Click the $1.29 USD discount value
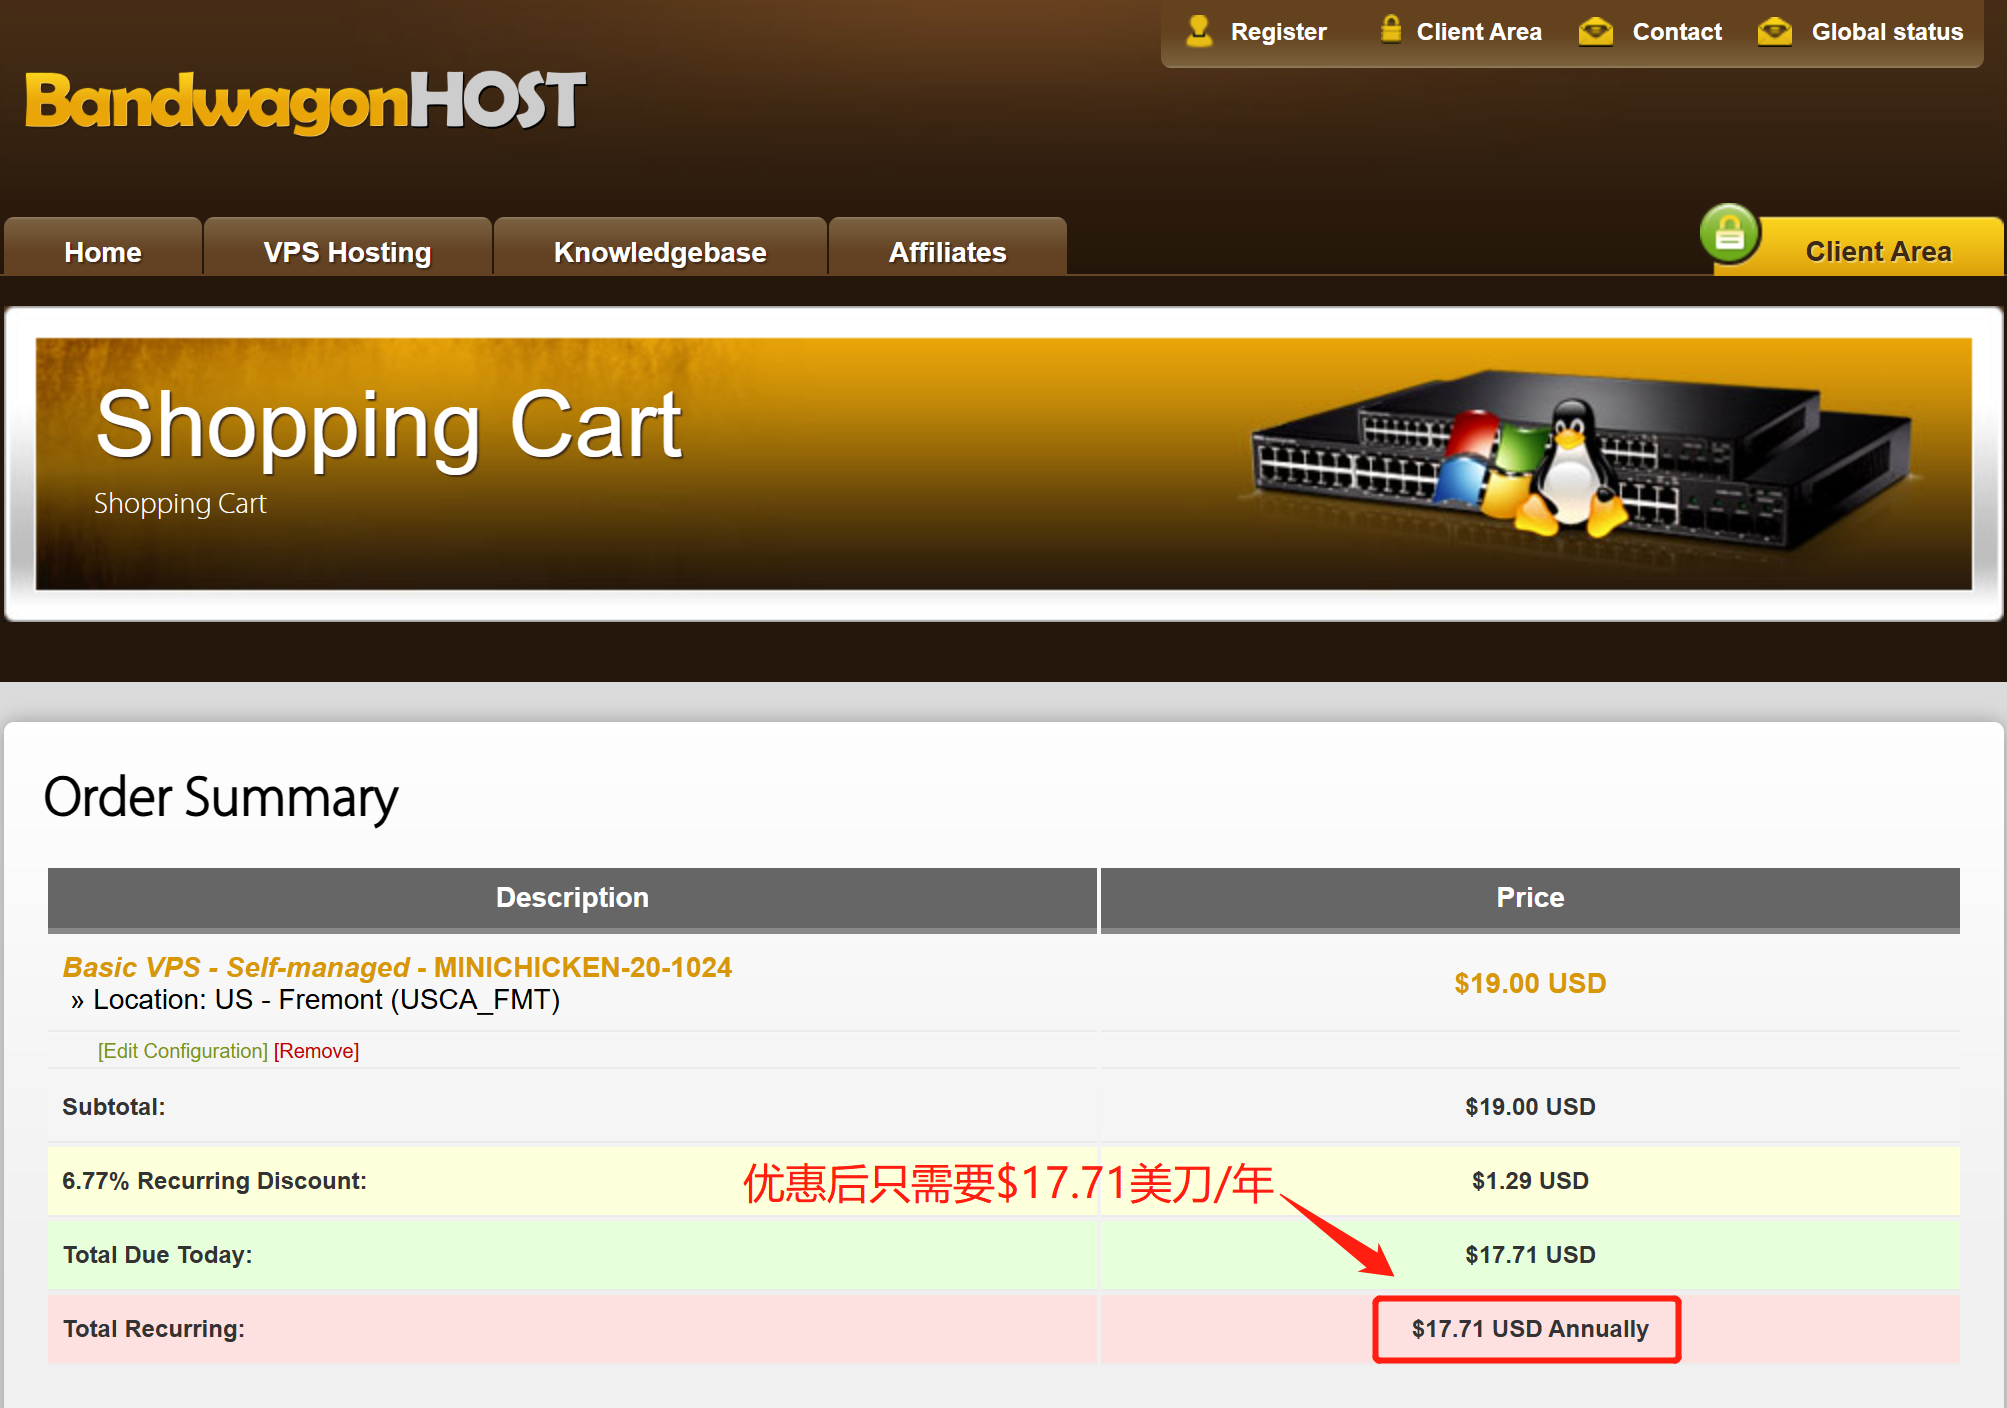Screen dimensions: 2007x1408 tap(1530, 1181)
